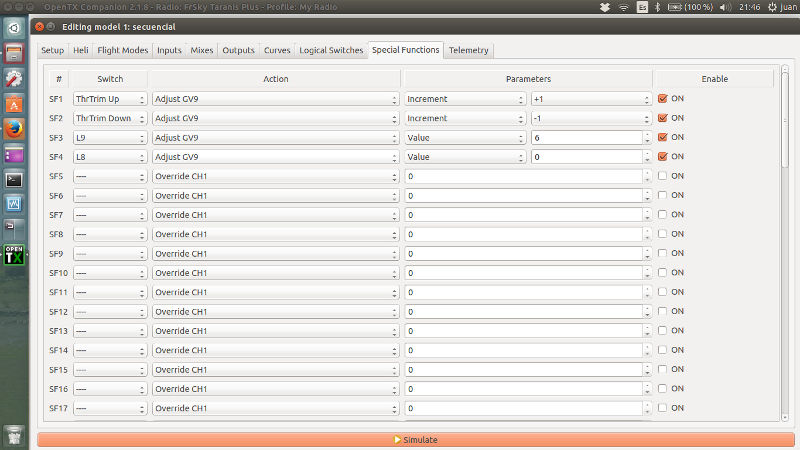Open the sound volume indicator
Image resolution: width=800 pixels, height=450 pixels.
click(725, 7)
